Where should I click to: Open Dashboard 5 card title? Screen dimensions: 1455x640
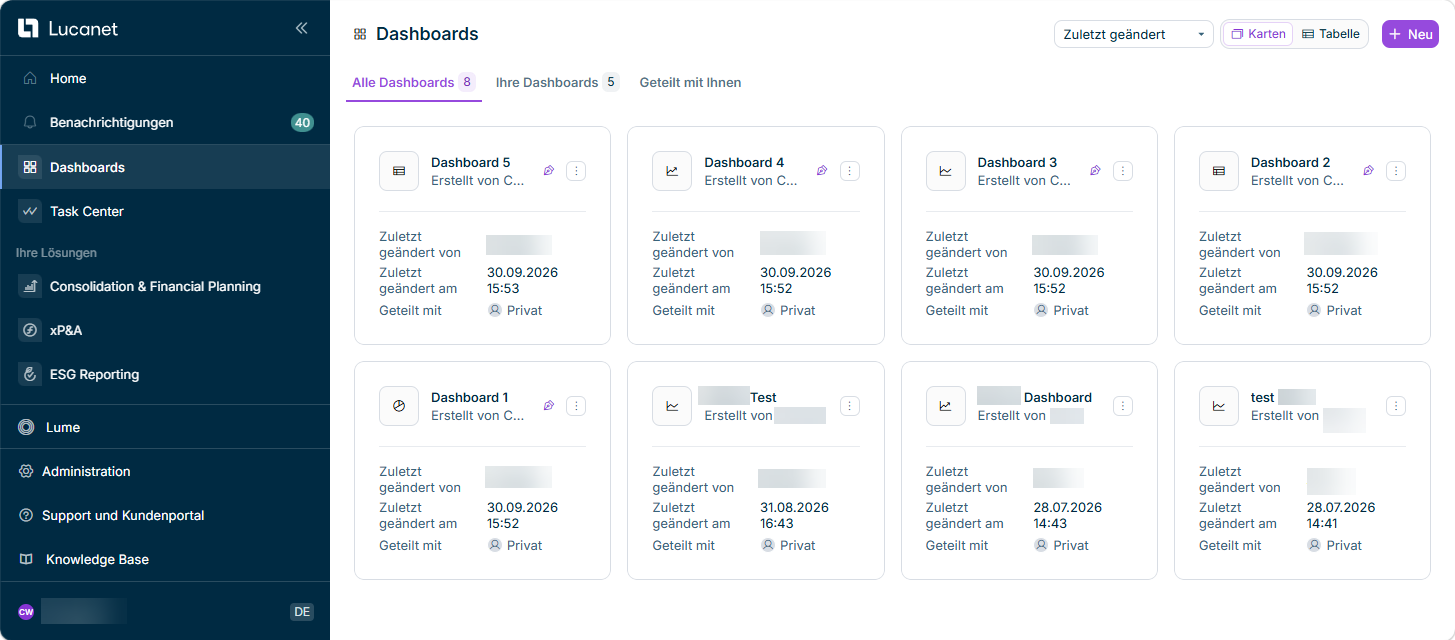pyautogui.click(x=471, y=162)
